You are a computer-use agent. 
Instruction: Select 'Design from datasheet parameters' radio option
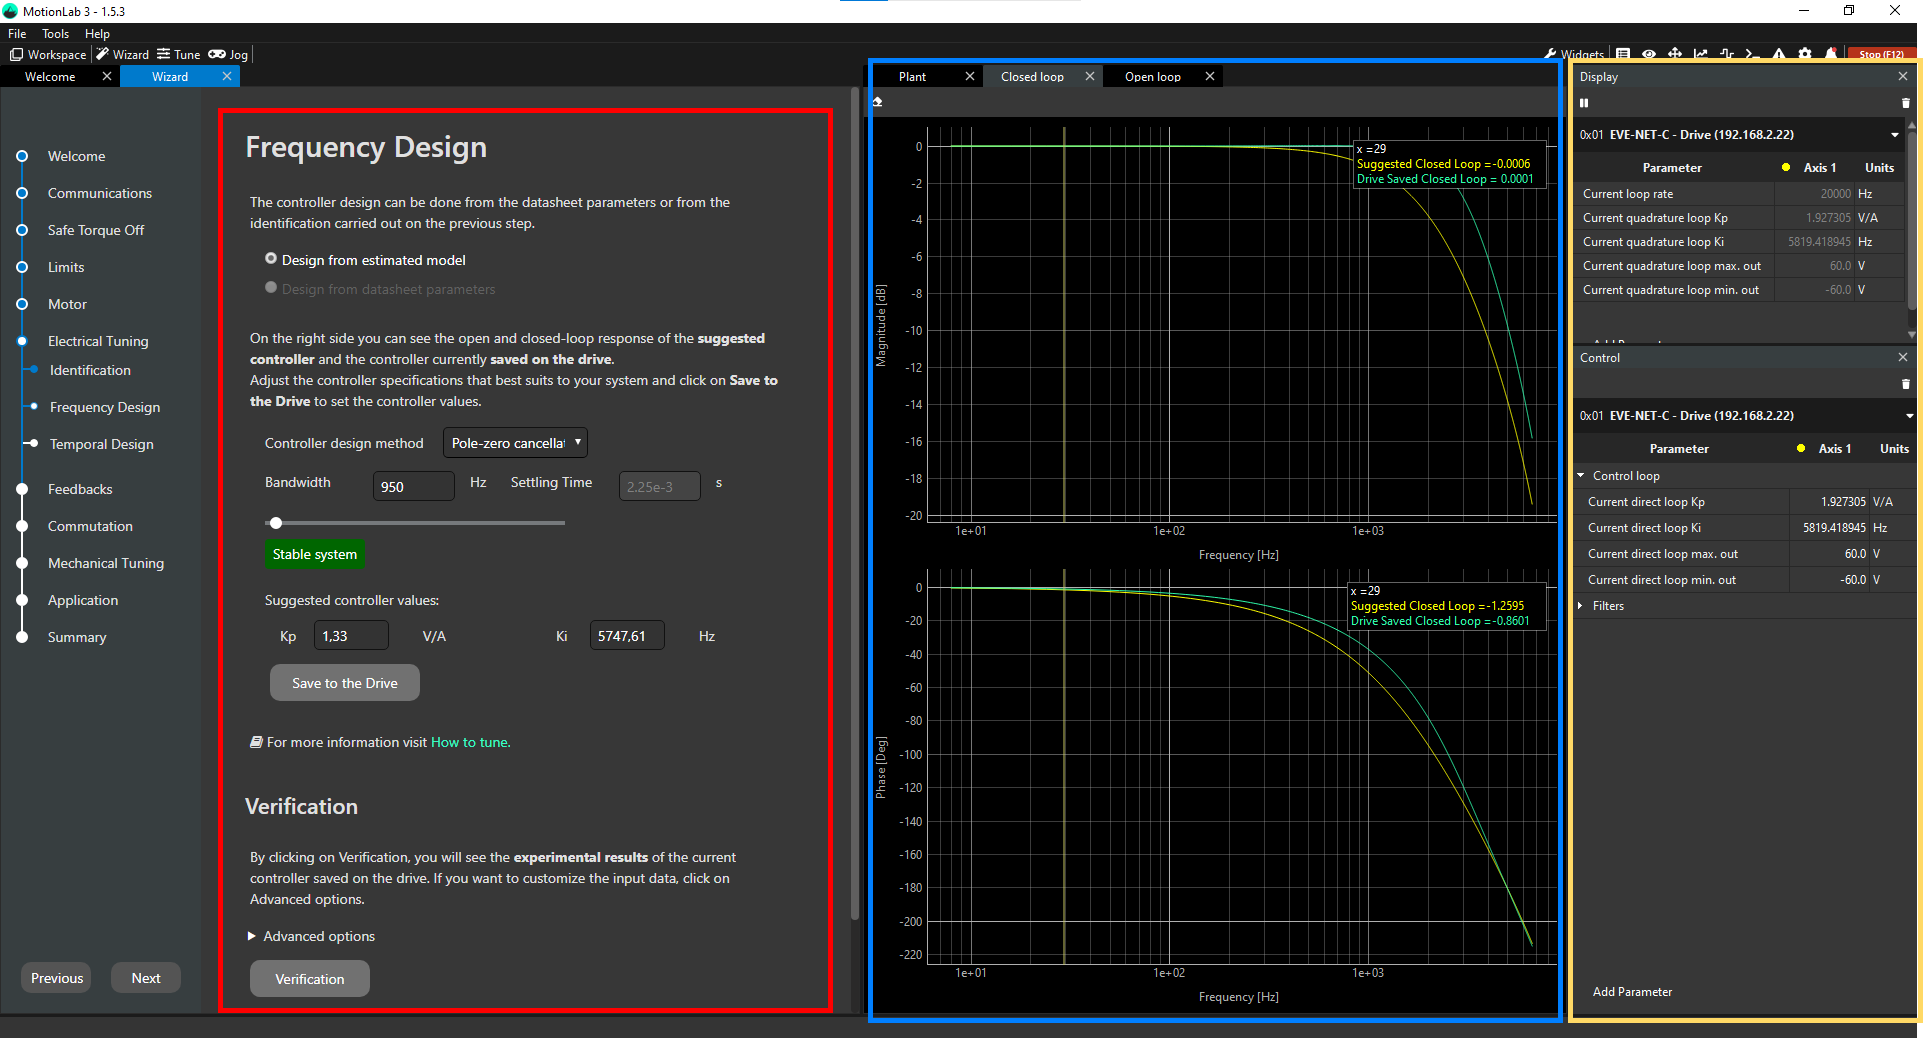click(271, 288)
